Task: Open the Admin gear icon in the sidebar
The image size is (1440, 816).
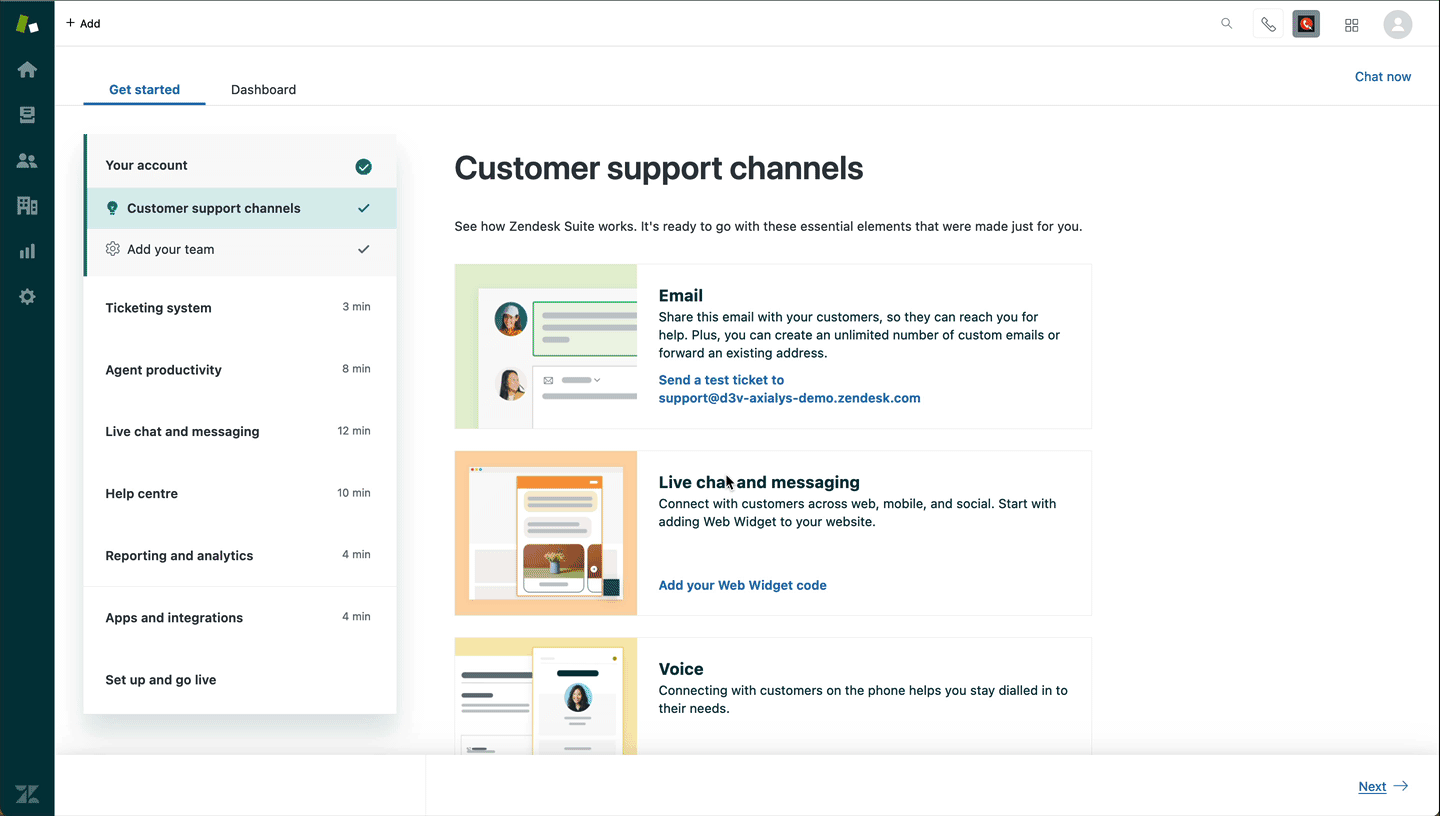Action: pos(27,297)
